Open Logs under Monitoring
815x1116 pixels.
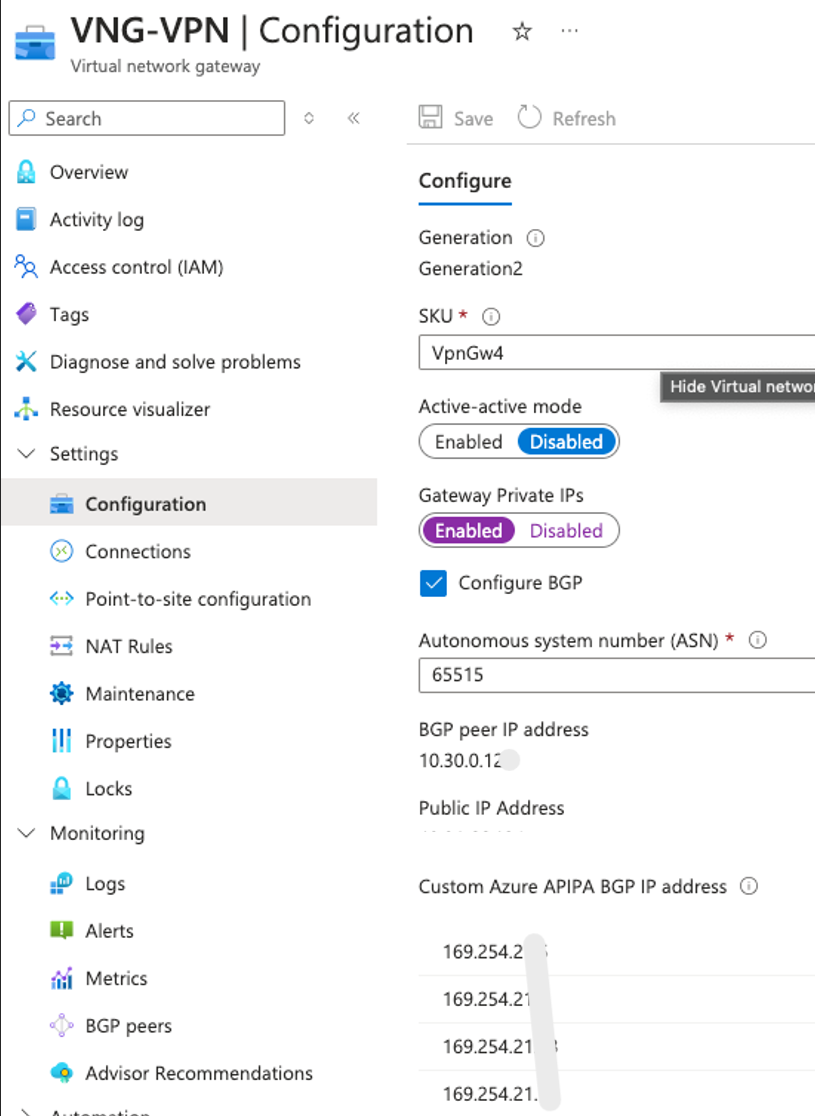coord(105,884)
